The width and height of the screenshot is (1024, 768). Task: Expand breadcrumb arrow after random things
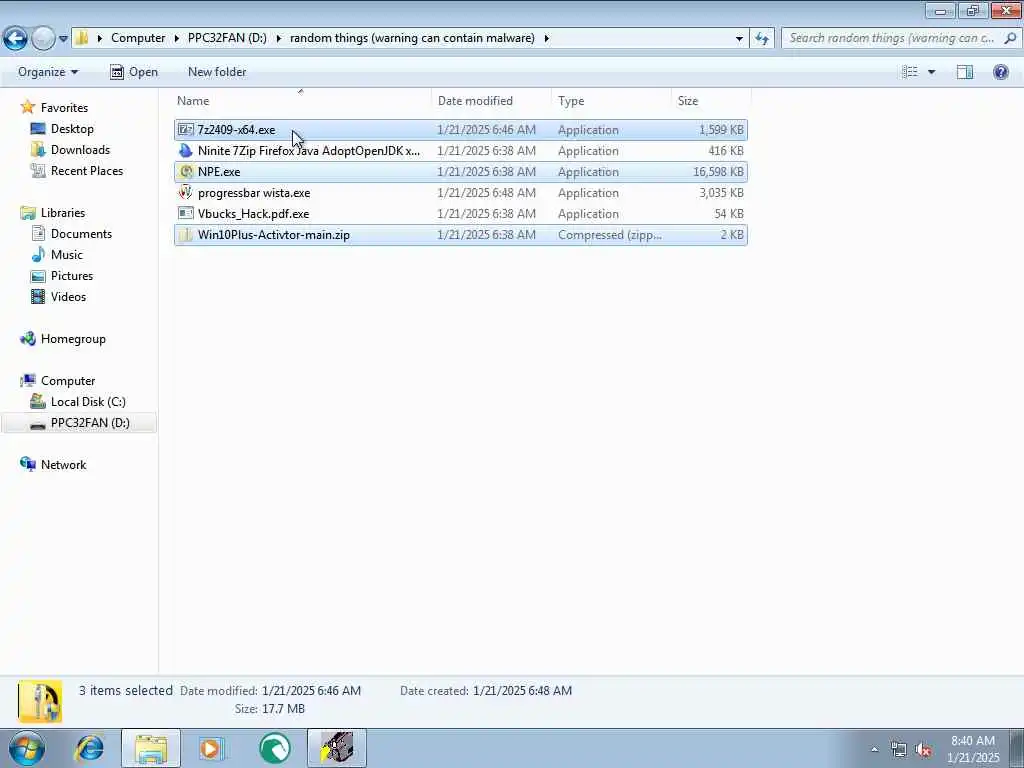coord(547,38)
